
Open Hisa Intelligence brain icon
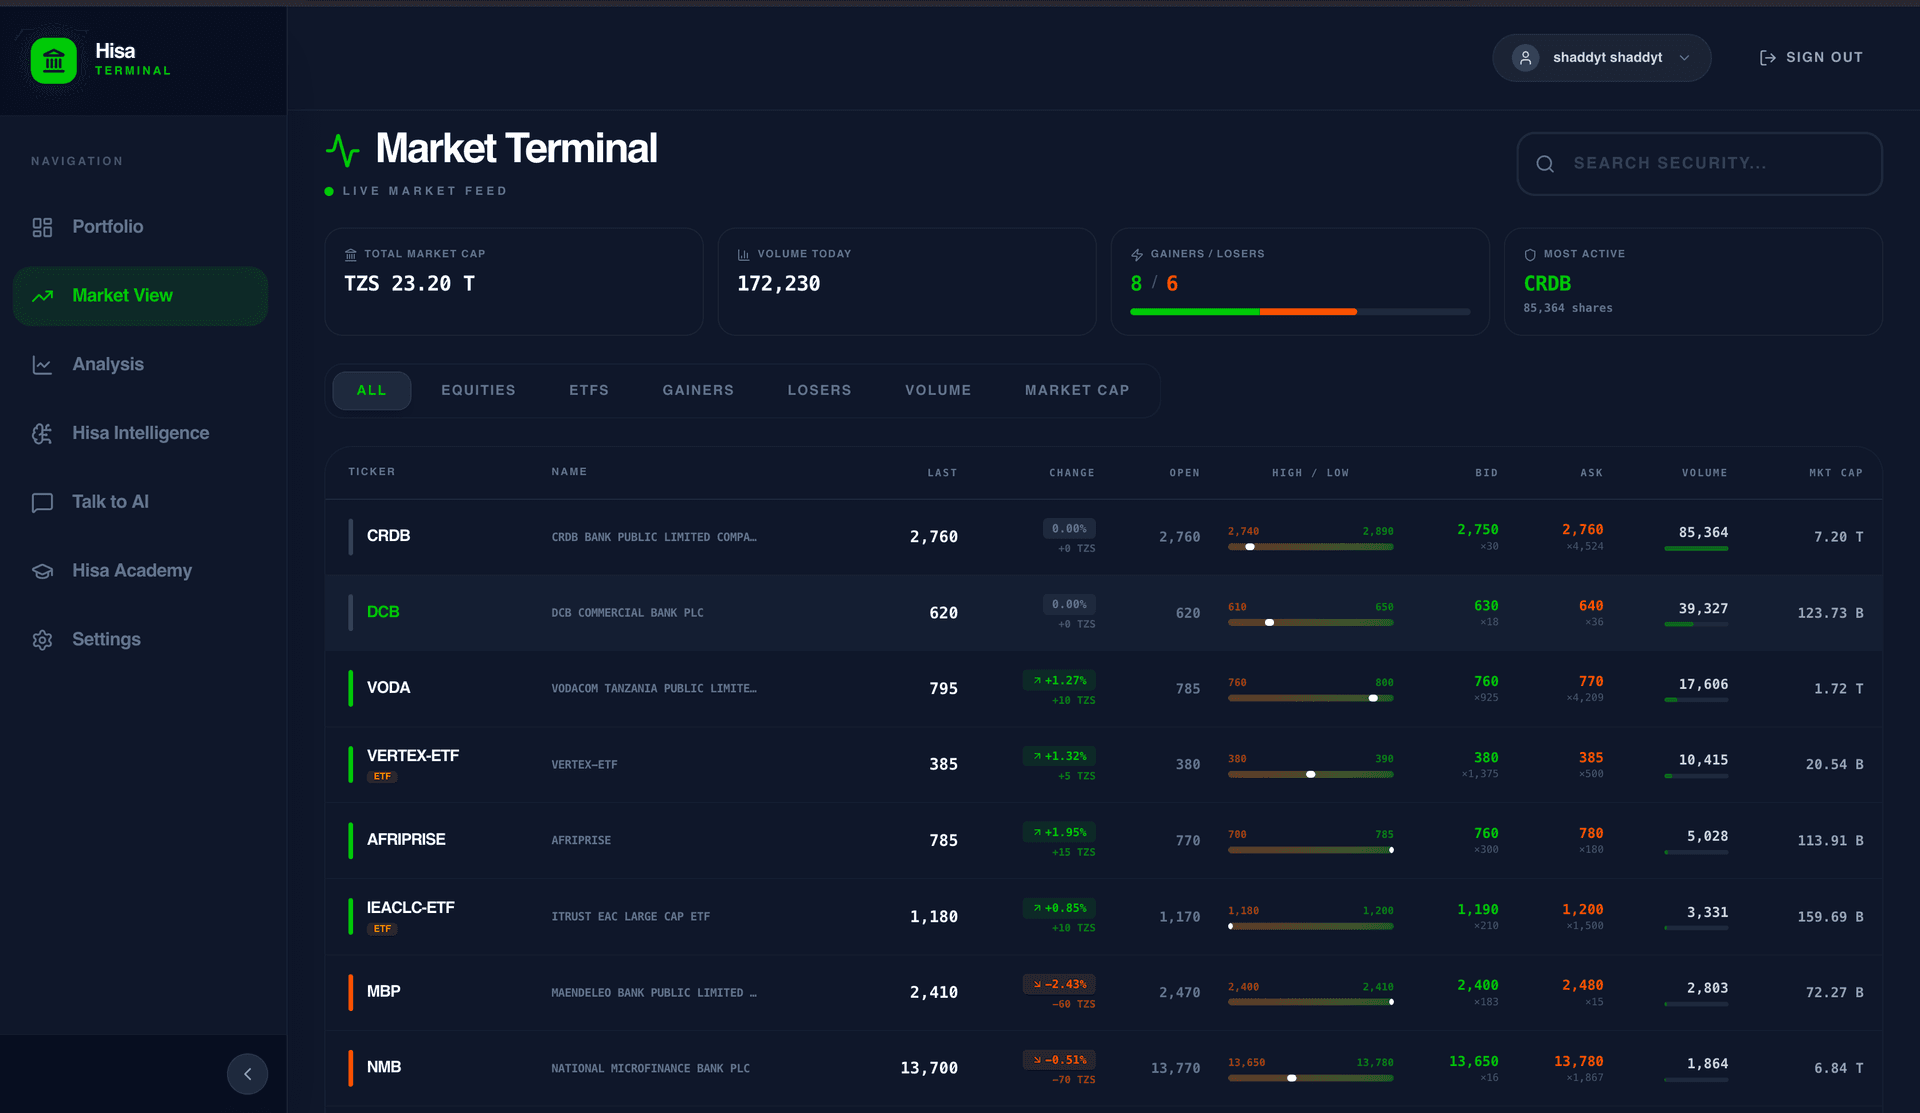pyautogui.click(x=42, y=433)
